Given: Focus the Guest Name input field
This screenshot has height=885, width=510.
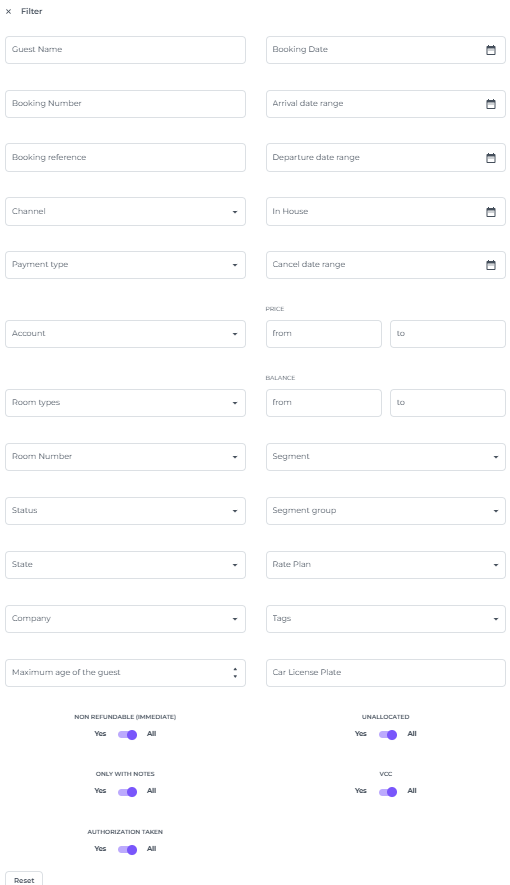Looking at the screenshot, I should point(125,50).
